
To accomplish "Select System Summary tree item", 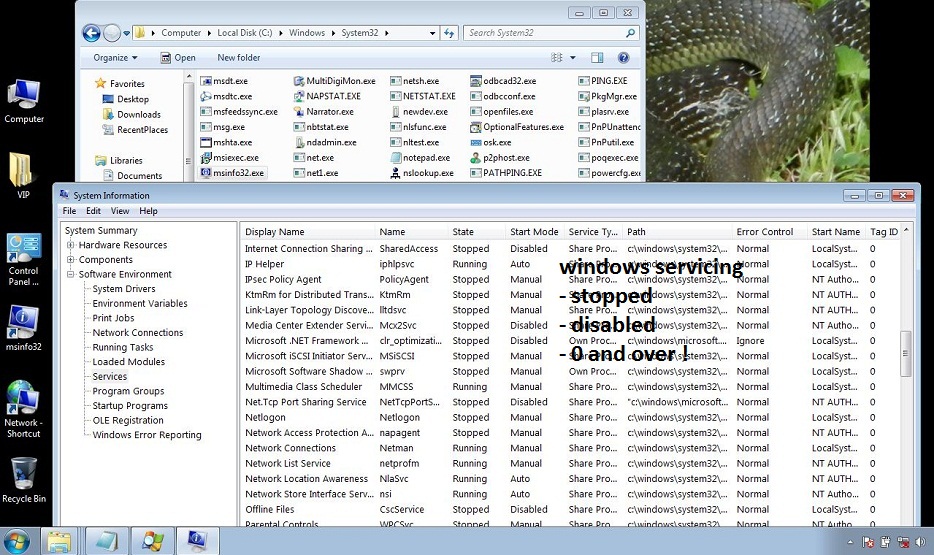I will pyautogui.click(x=101, y=230).
